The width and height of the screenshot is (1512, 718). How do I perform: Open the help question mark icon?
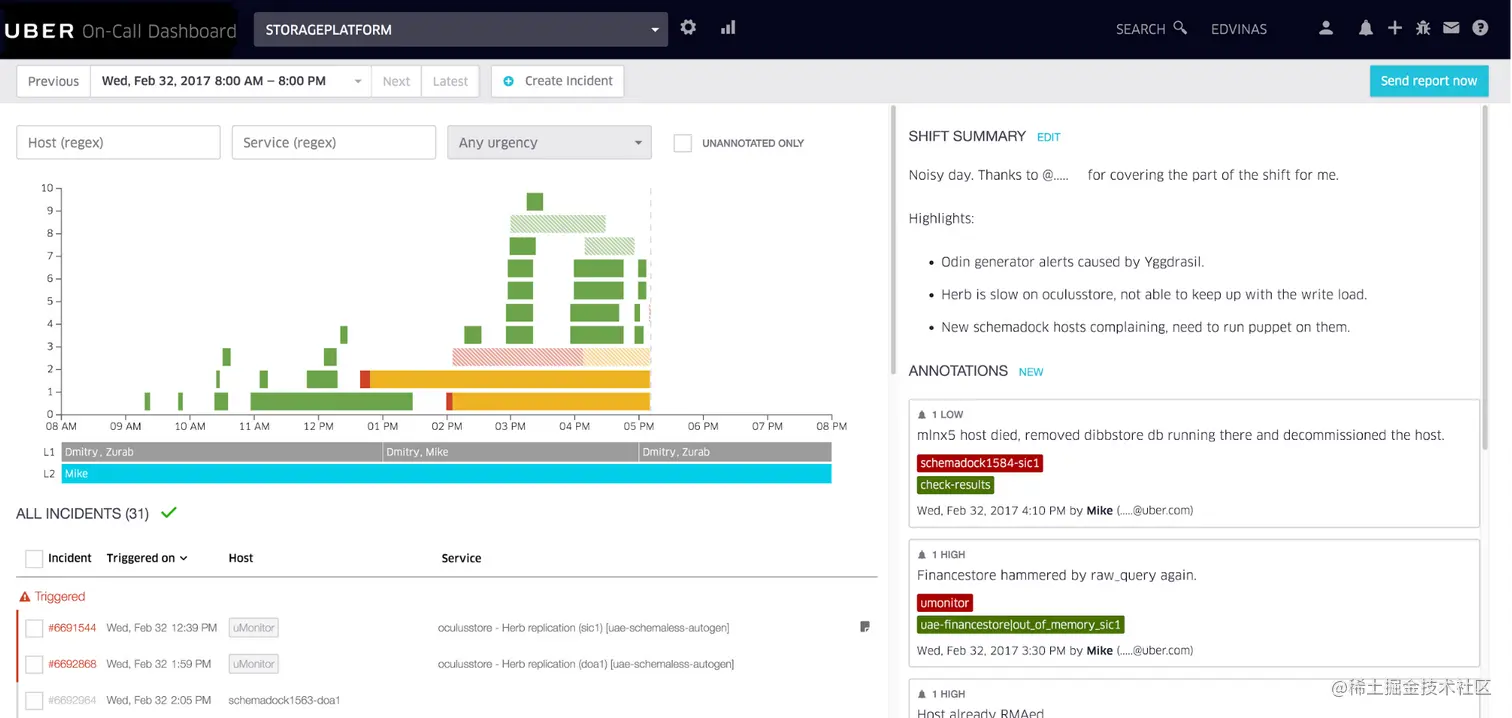[1480, 28]
